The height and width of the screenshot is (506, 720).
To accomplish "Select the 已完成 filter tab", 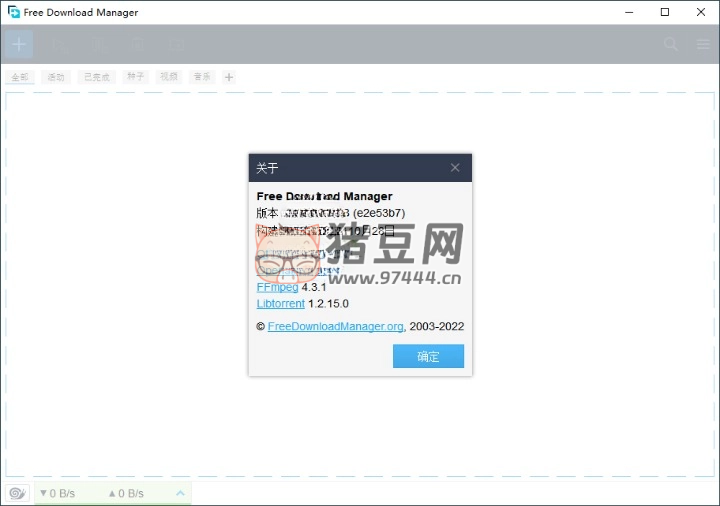I will point(97,77).
